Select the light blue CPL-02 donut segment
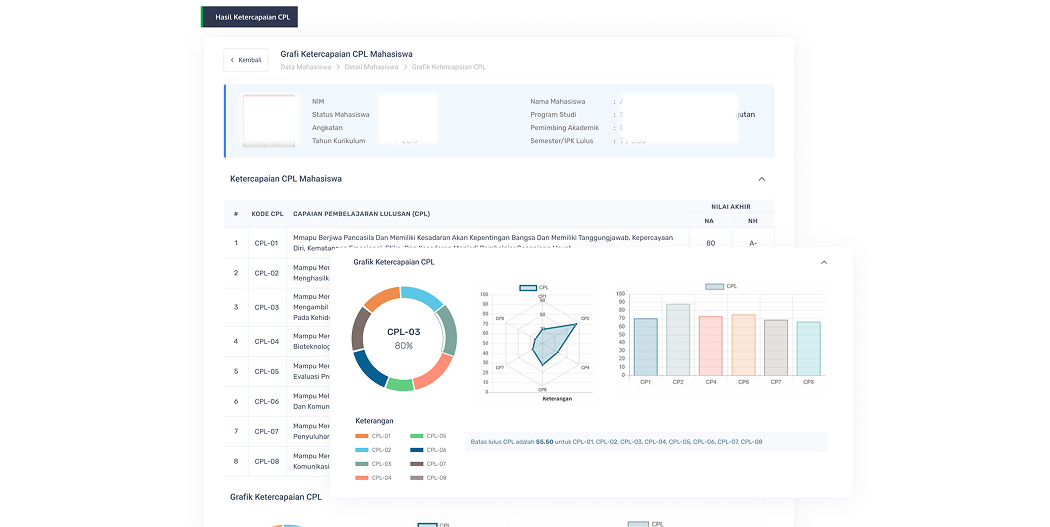1050x527 pixels. (423, 297)
